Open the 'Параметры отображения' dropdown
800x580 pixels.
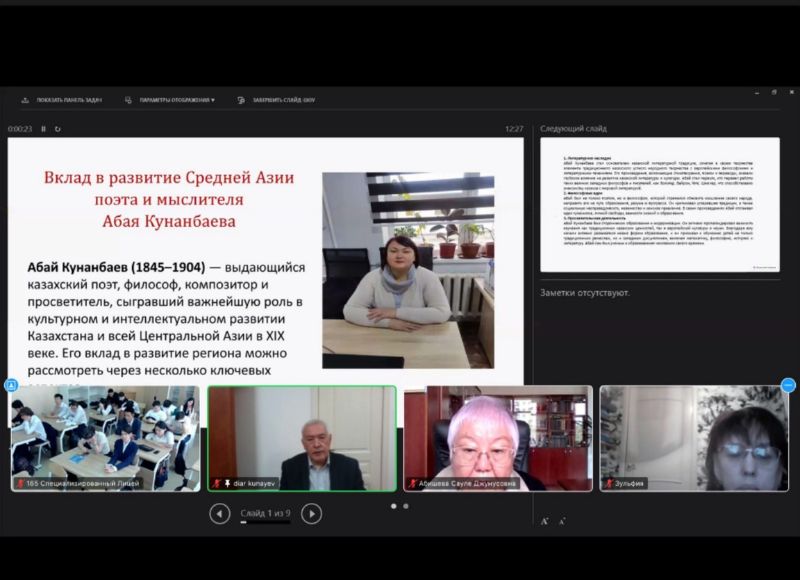(170, 100)
